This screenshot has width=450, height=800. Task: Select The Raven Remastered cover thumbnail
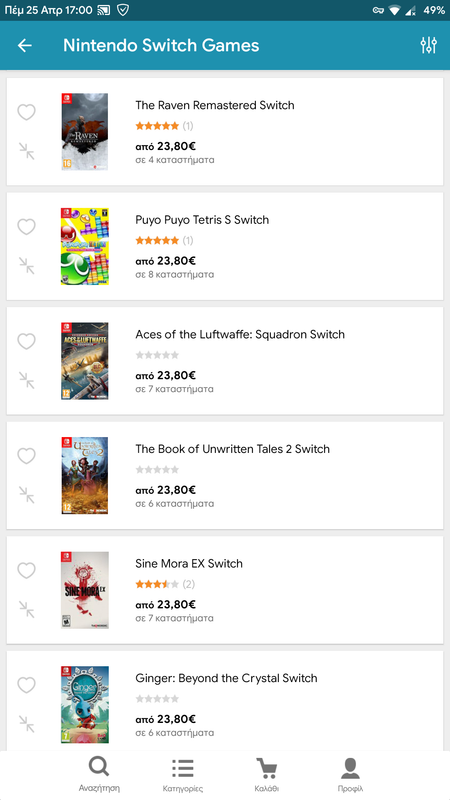[85, 132]
